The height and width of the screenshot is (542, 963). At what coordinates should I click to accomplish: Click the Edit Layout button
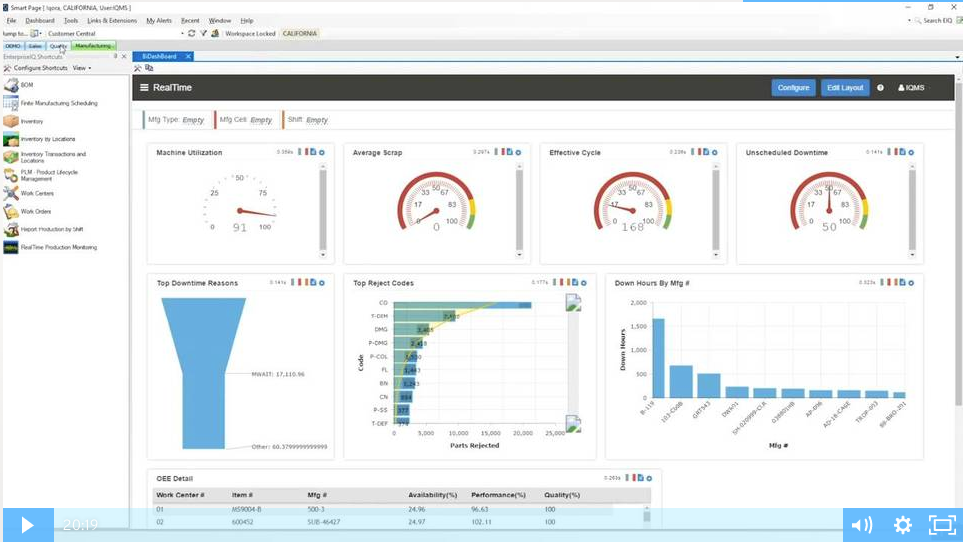pos(845,88)
